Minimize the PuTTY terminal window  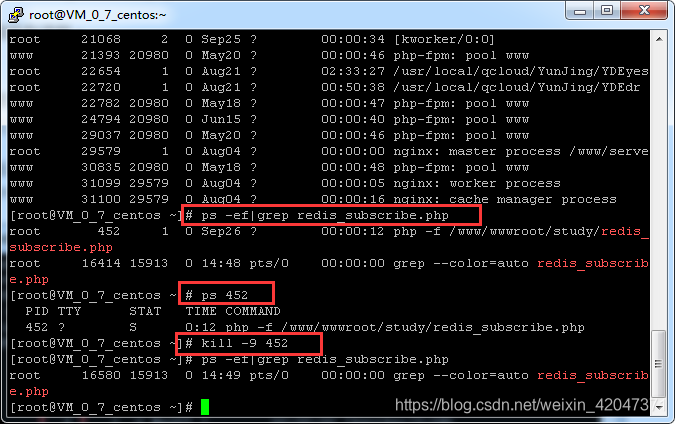[x=580, y=11]
